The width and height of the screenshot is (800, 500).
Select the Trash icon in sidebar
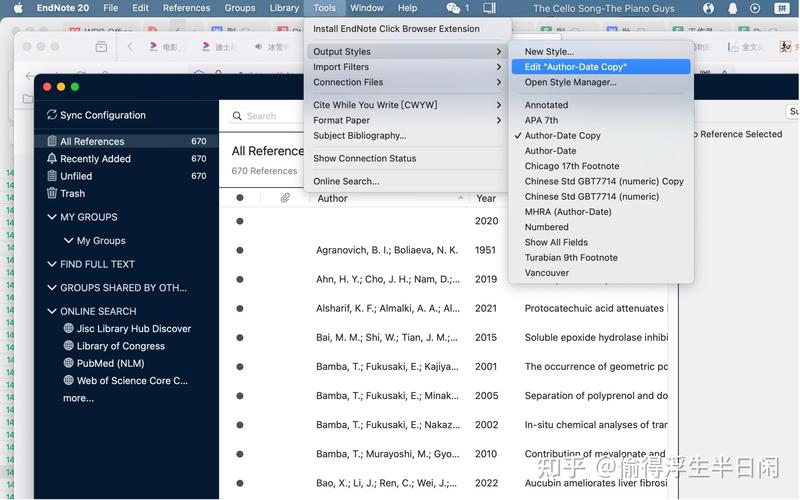[52, 194]
